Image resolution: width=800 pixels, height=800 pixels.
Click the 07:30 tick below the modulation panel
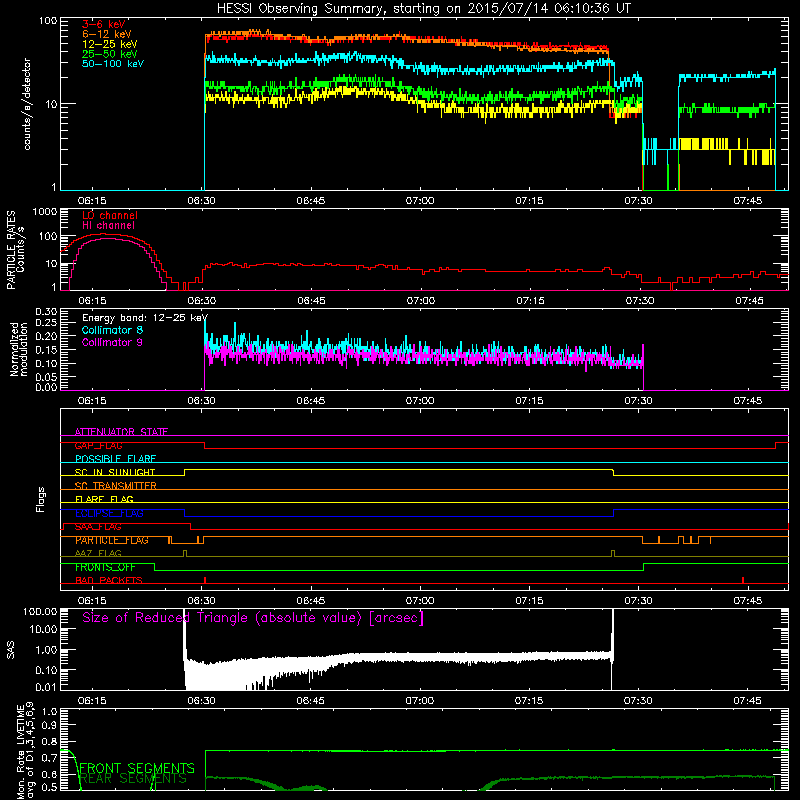(638, 401)
